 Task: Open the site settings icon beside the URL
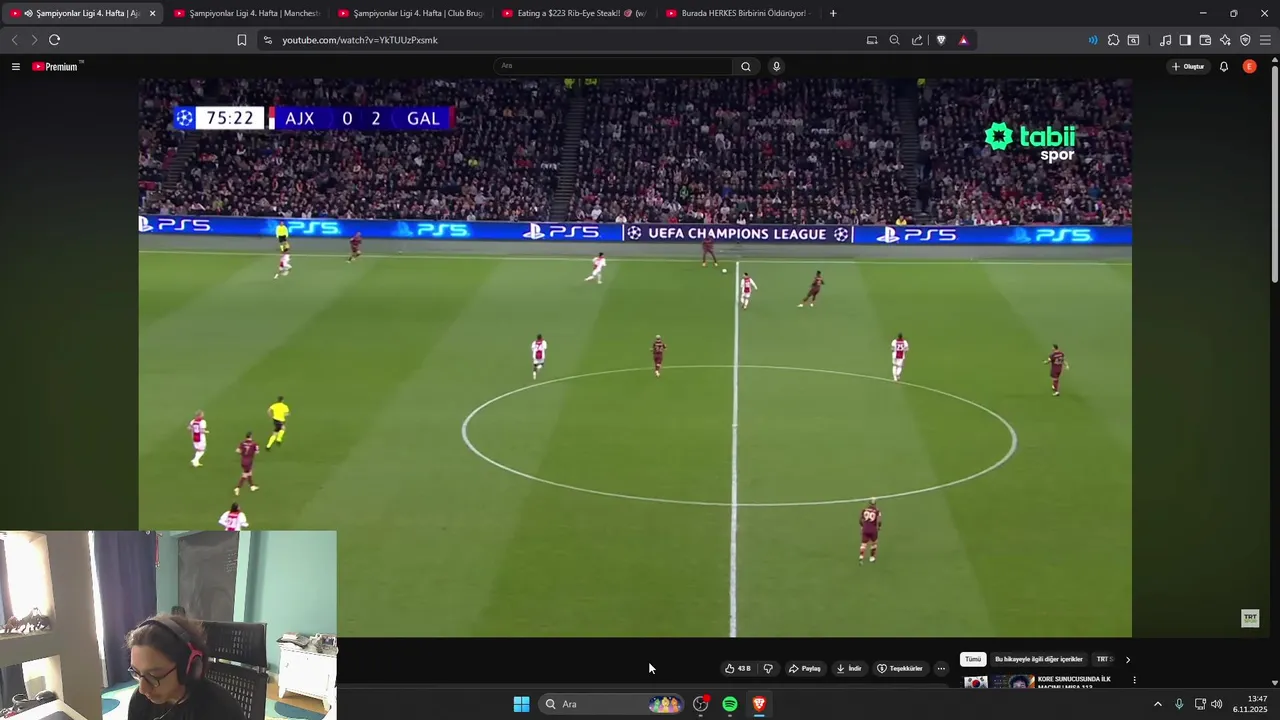click(x=267, y=40)
